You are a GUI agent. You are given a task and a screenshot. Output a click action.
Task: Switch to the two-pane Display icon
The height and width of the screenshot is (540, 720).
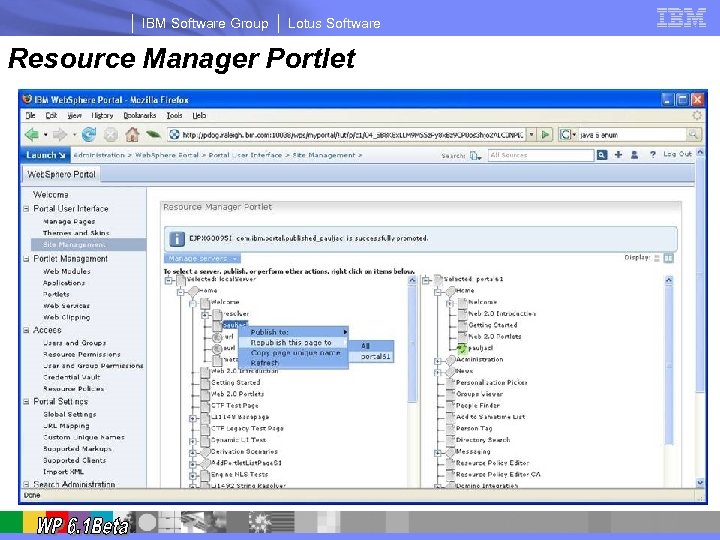(669, 259)
